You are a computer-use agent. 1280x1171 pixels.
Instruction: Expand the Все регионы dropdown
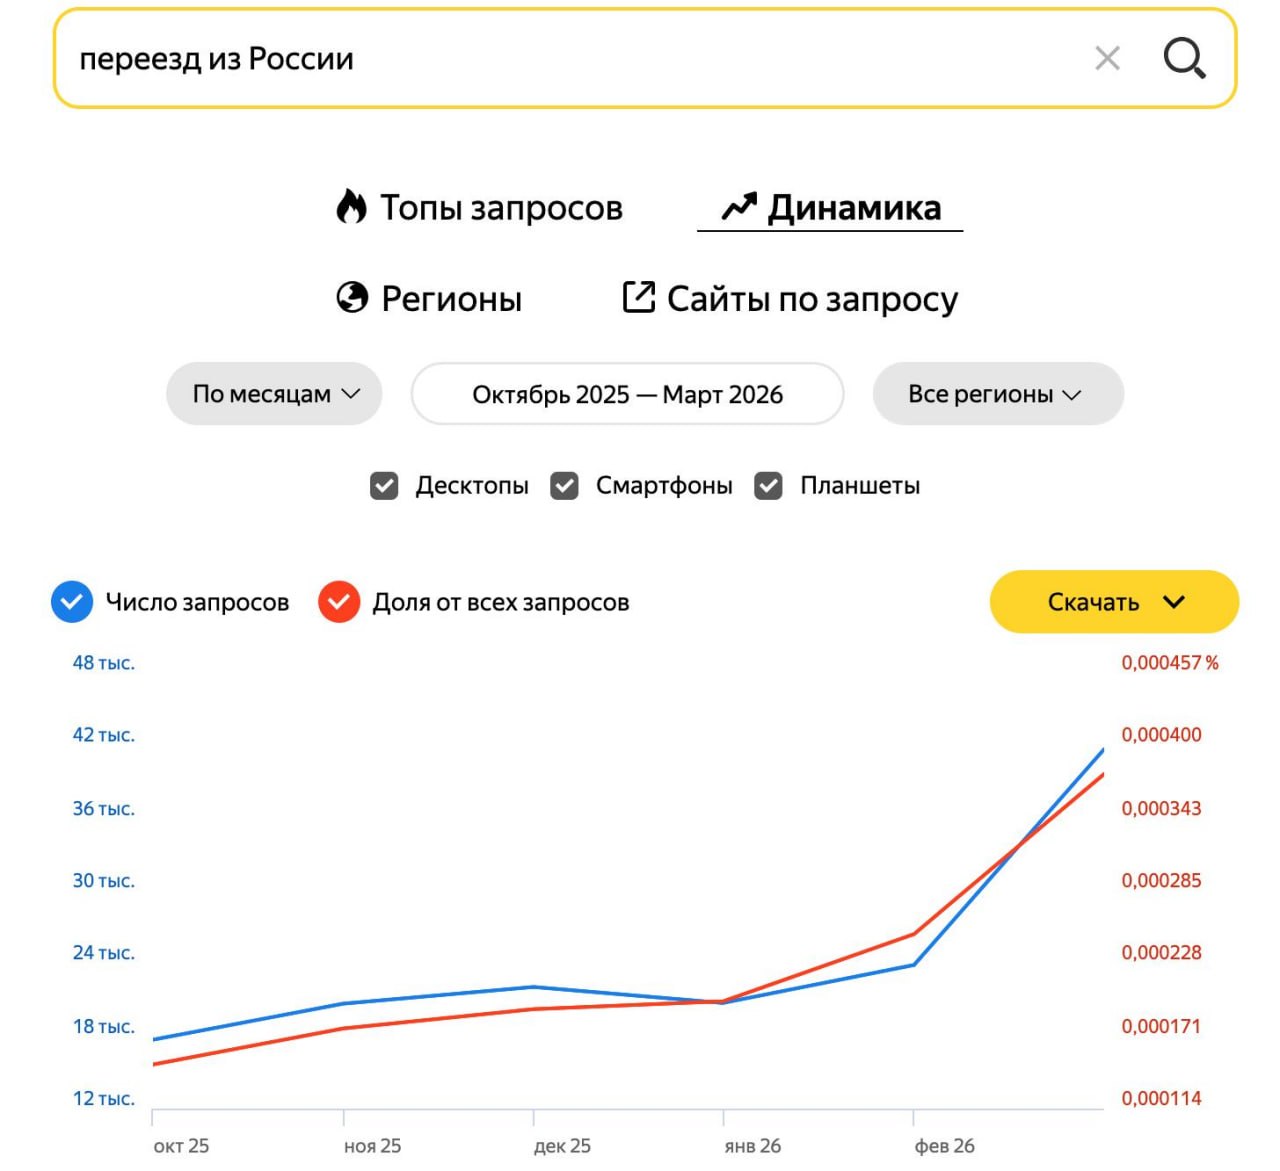(997, 394)
